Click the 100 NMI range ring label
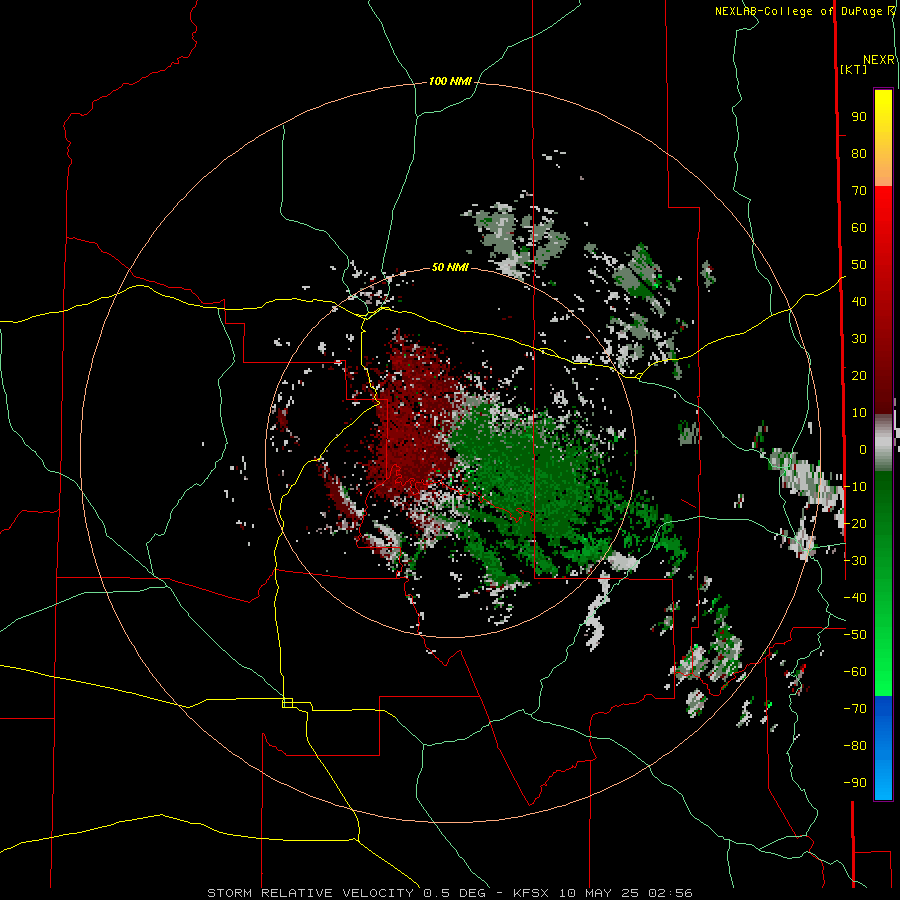 450,82
